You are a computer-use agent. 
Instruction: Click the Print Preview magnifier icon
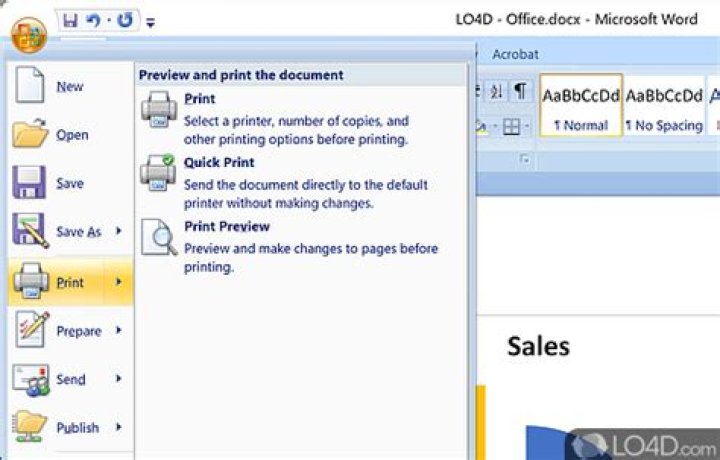coord(159,237)
